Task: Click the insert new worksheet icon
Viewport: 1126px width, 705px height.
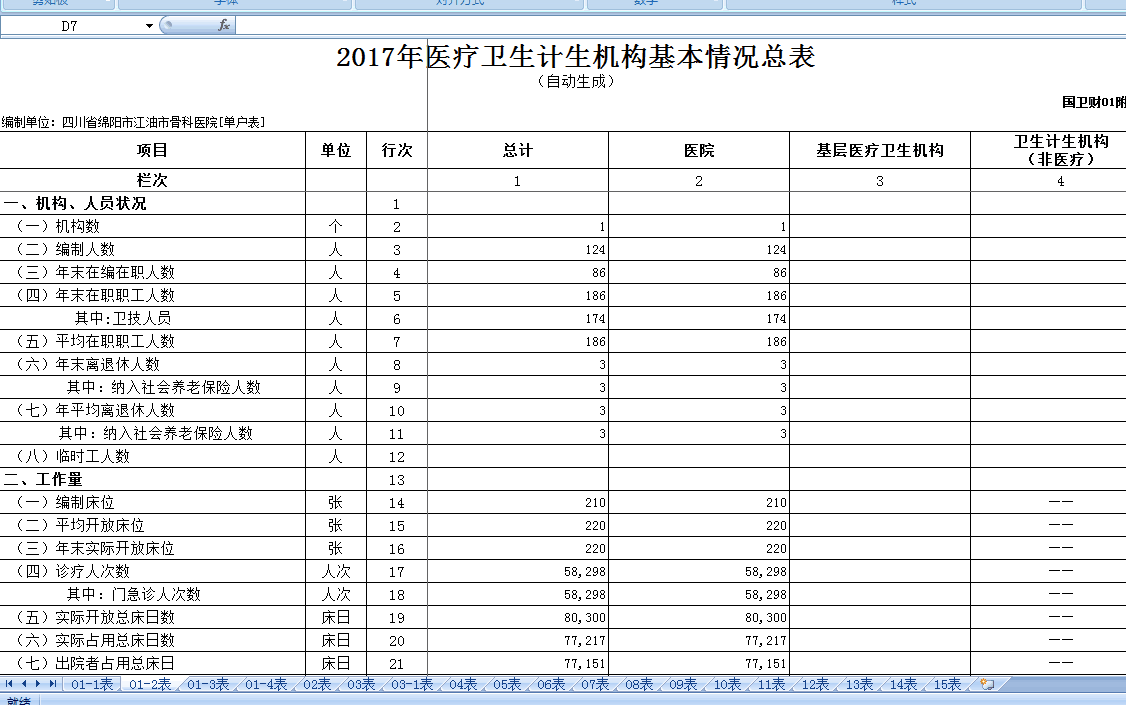Action: pos(987,684)
